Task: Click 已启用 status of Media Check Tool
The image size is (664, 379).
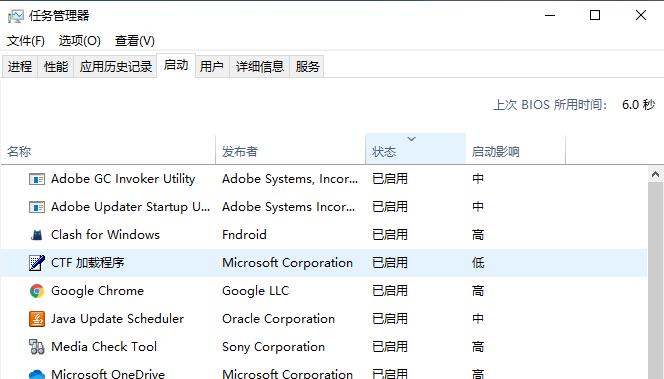Action: coord(390,347)
